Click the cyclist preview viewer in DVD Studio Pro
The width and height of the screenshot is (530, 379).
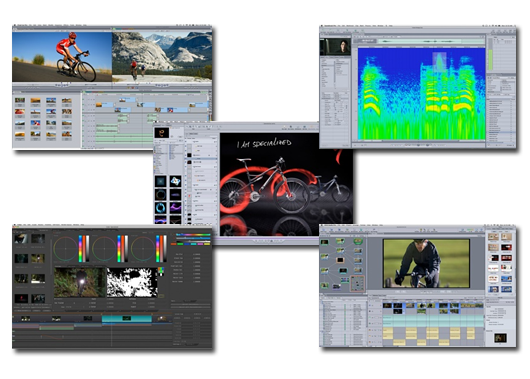[x=426, y=263]
